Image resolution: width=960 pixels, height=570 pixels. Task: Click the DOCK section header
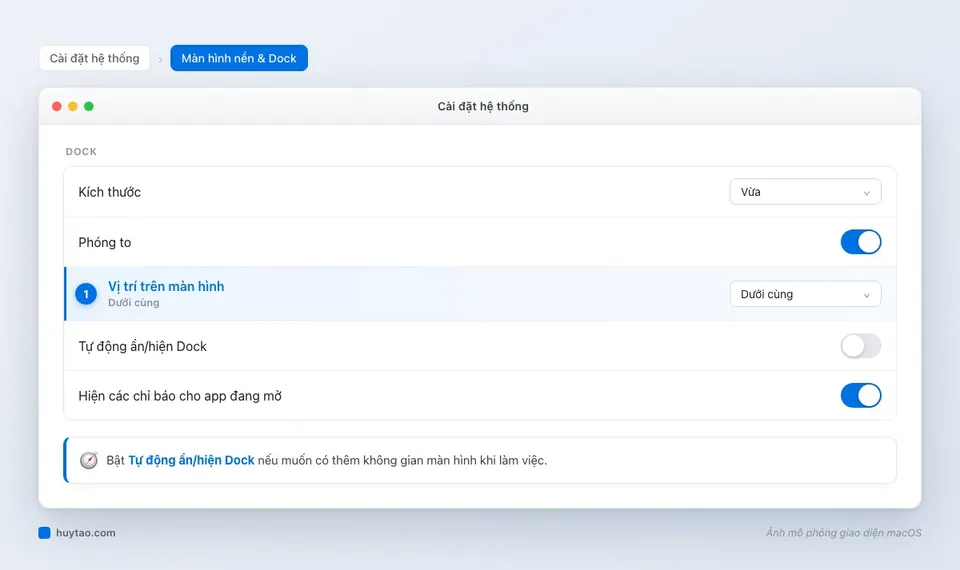tap(81, 152)
